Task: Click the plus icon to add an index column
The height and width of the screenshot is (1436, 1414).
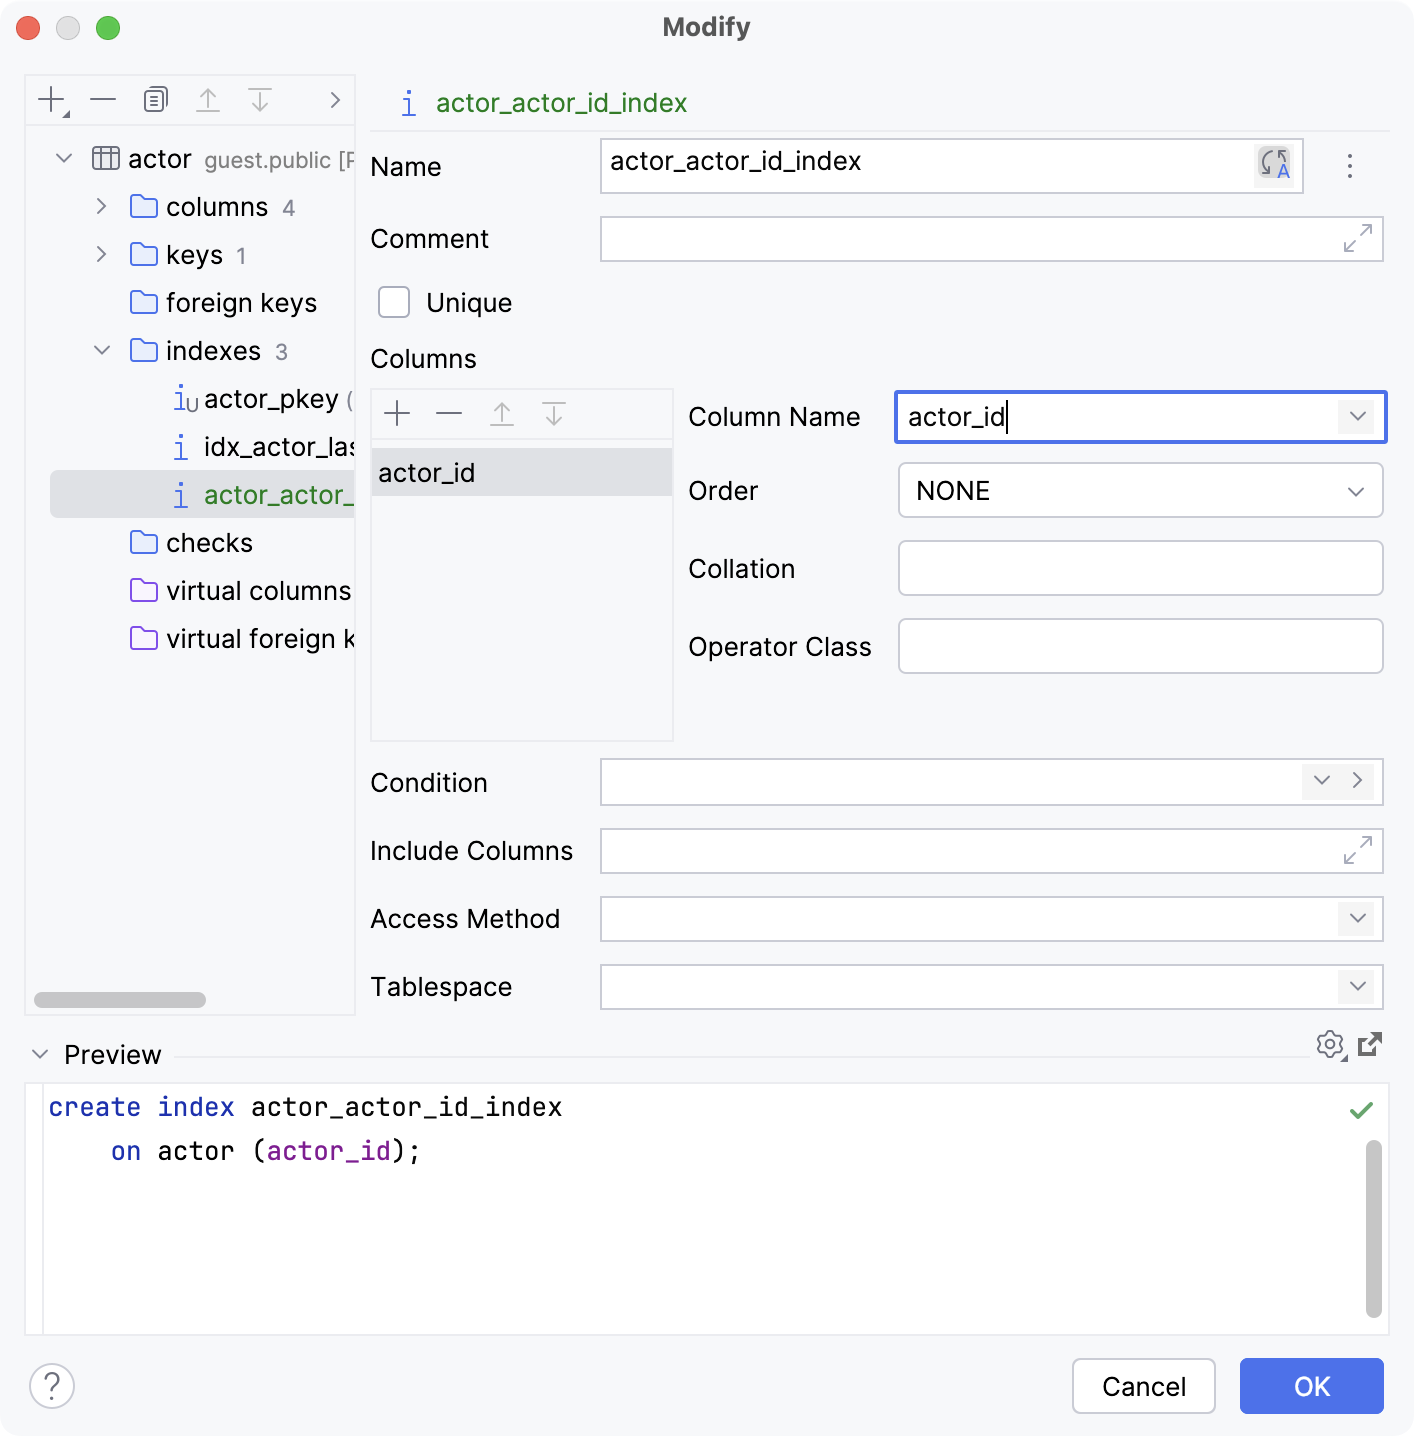Action: click(398, 413)
